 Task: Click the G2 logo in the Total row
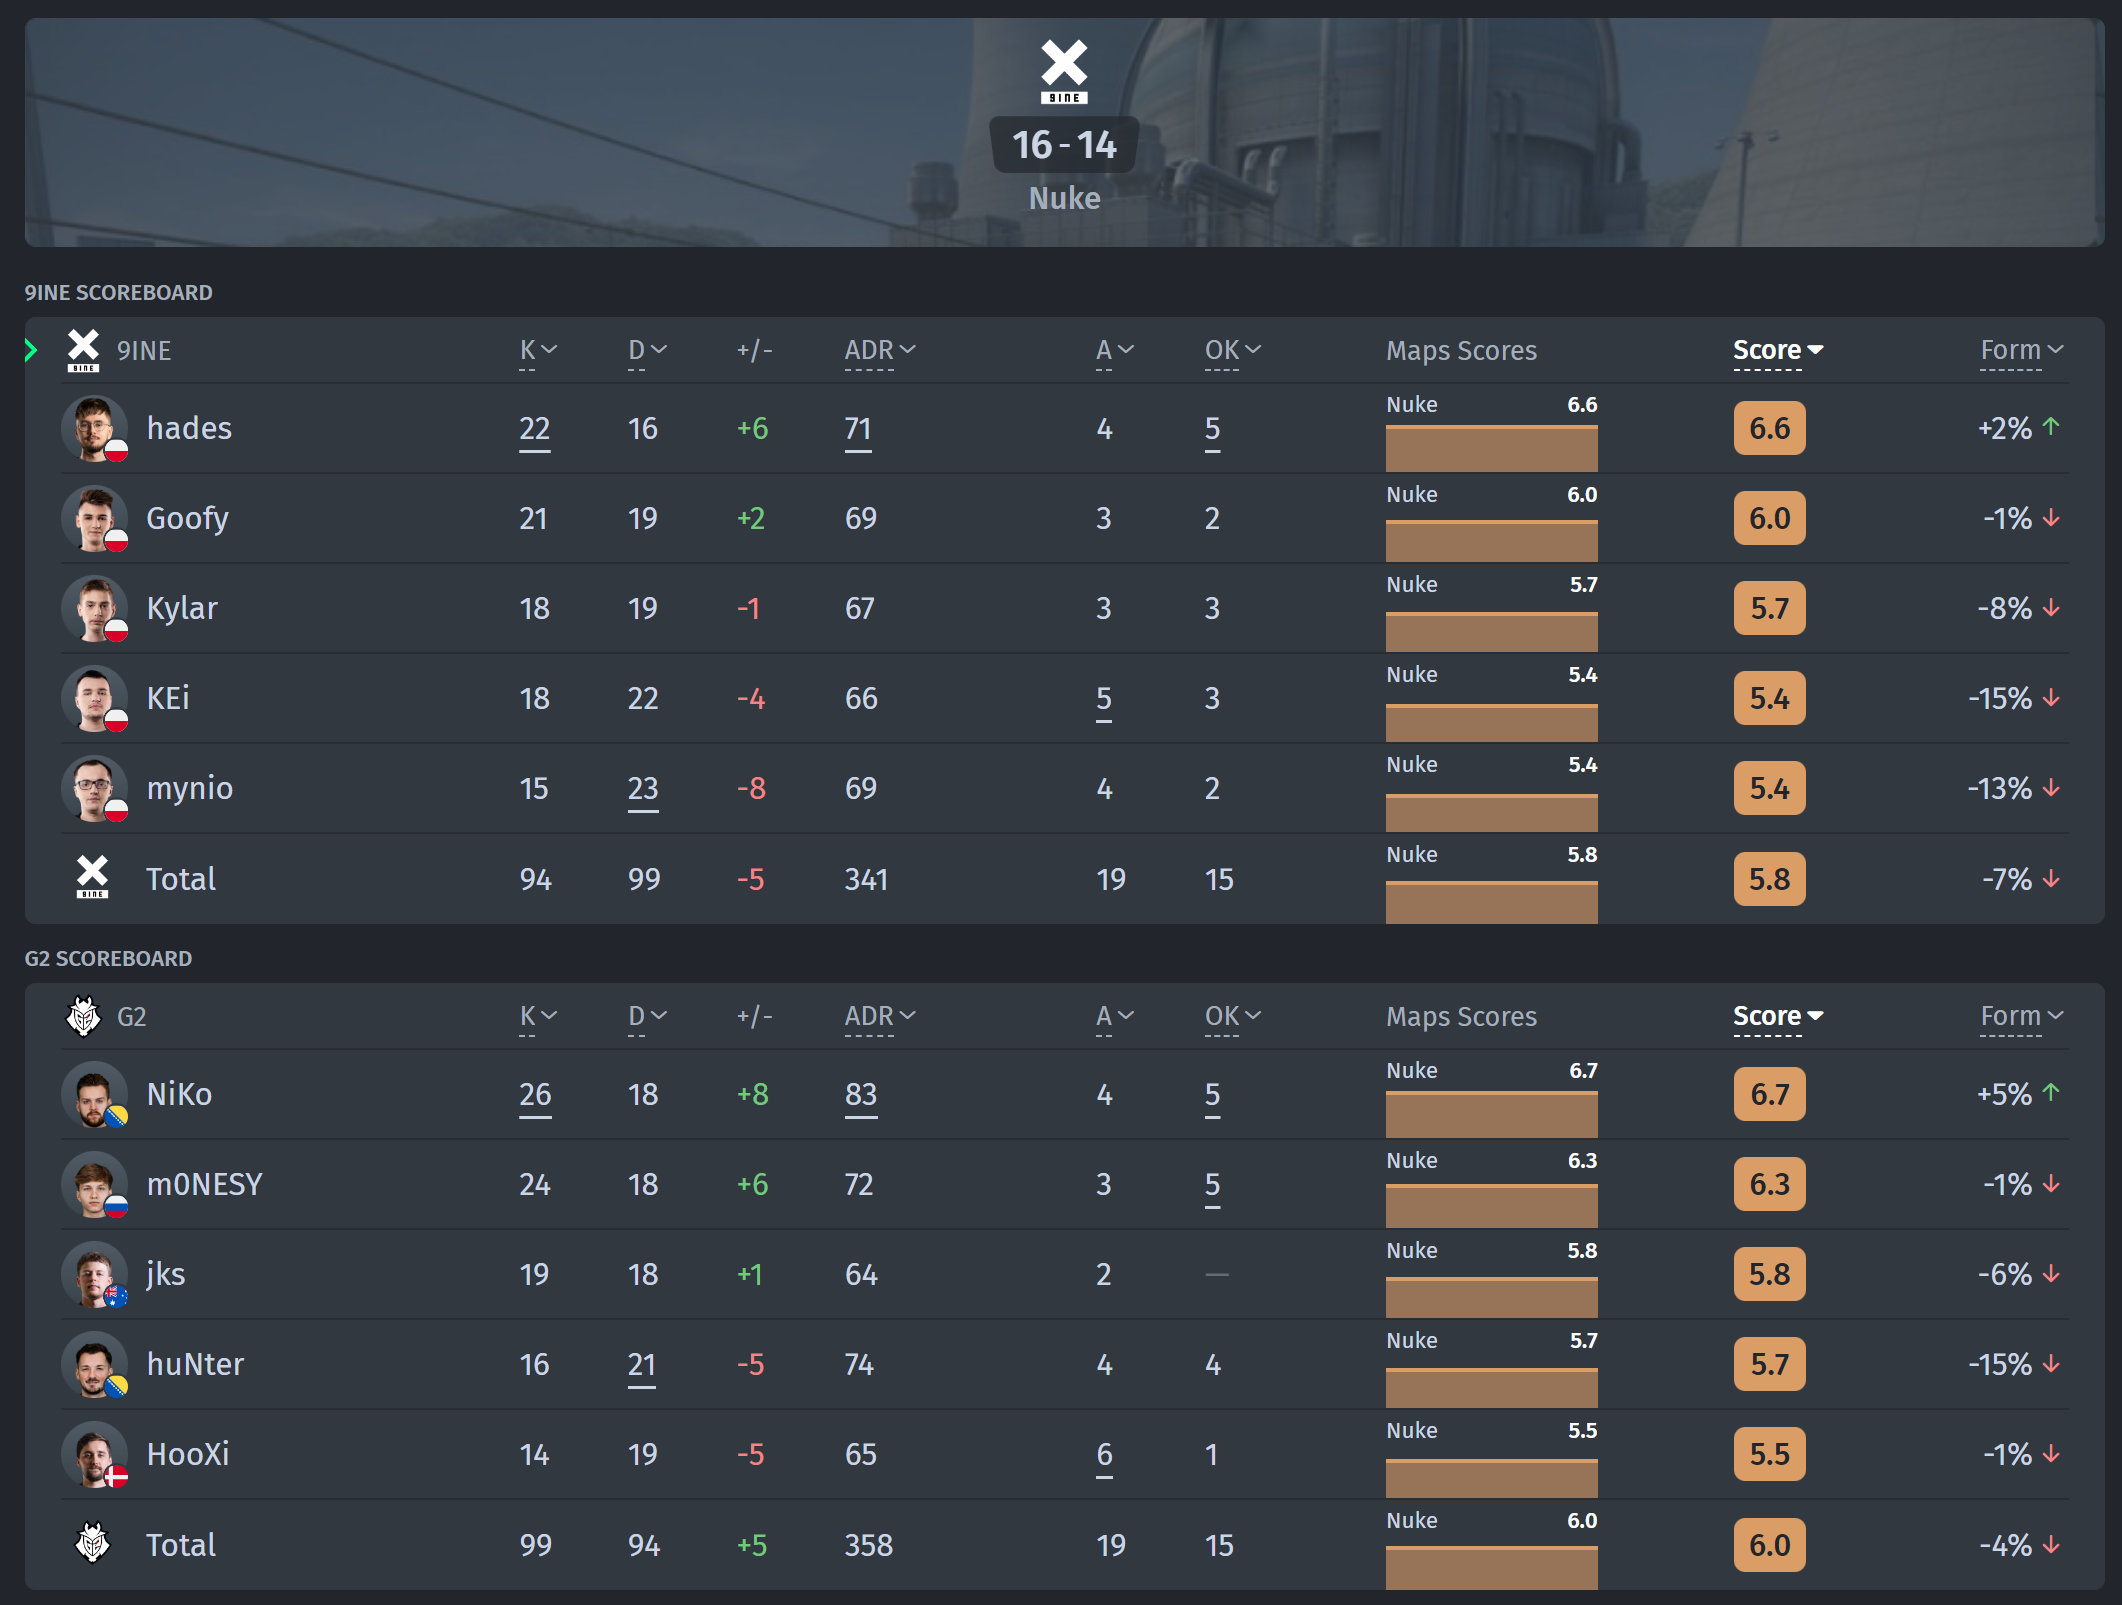point(92,1543)
